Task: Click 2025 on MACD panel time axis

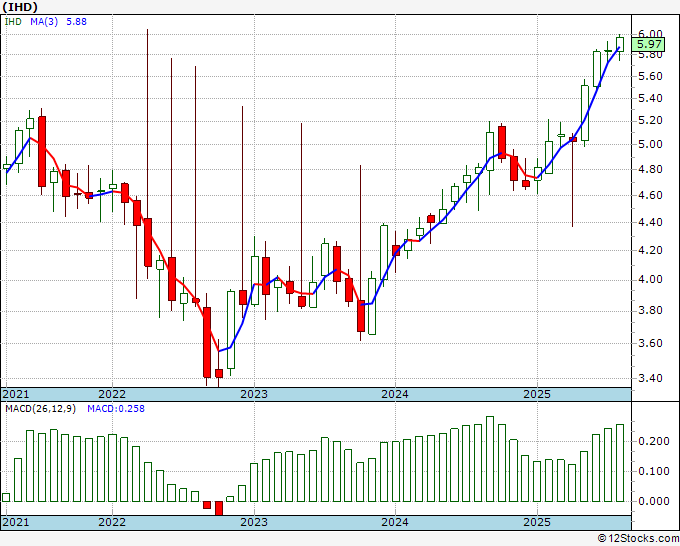Action: [537, 522]
